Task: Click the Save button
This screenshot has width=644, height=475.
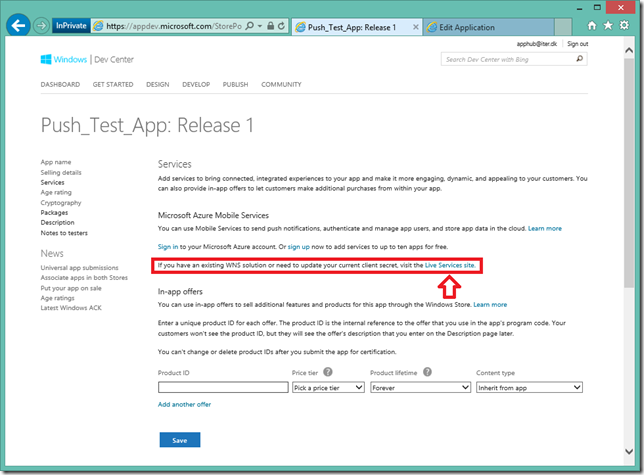Action: point(180,440)
